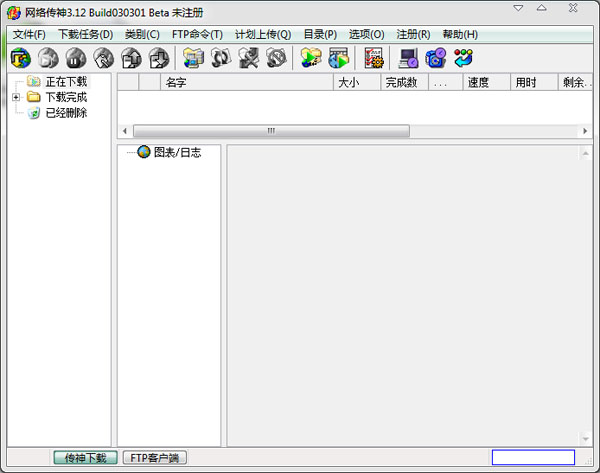
Task: Select the 正在下载 tree item
Action: click(65, 81)
